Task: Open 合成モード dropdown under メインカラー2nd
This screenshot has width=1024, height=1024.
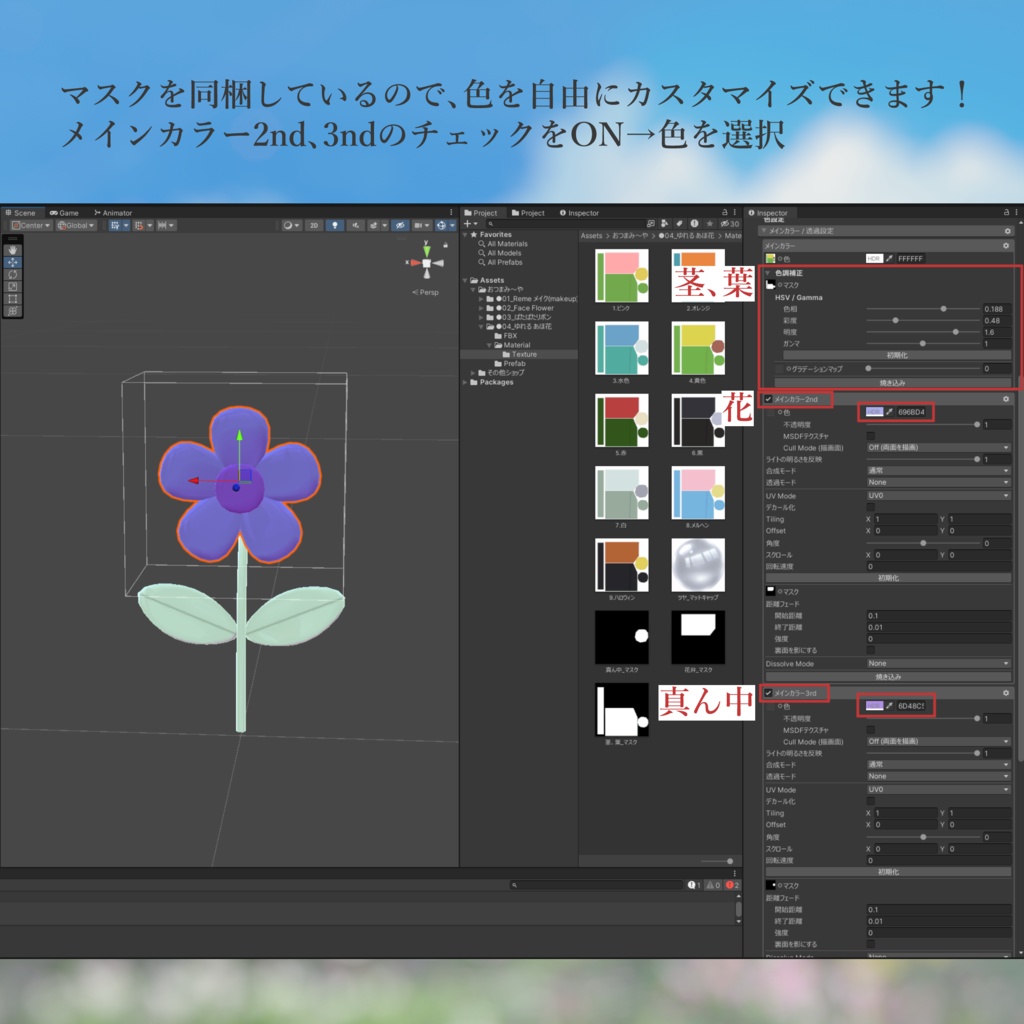Action: click(x=938, y=470)
